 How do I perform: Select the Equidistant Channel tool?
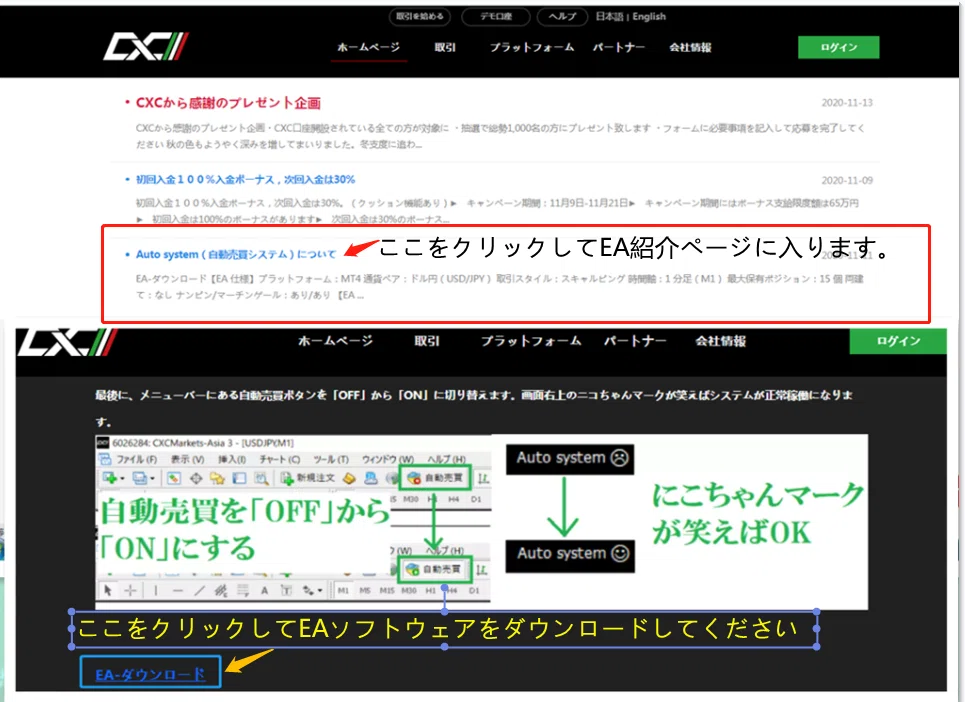[x=220, y=591]
